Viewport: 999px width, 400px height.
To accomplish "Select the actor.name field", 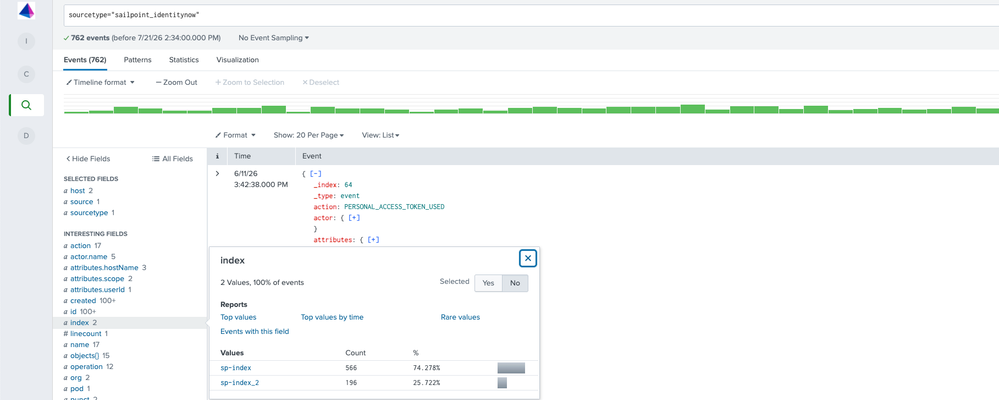I will [x=90, y=257].
